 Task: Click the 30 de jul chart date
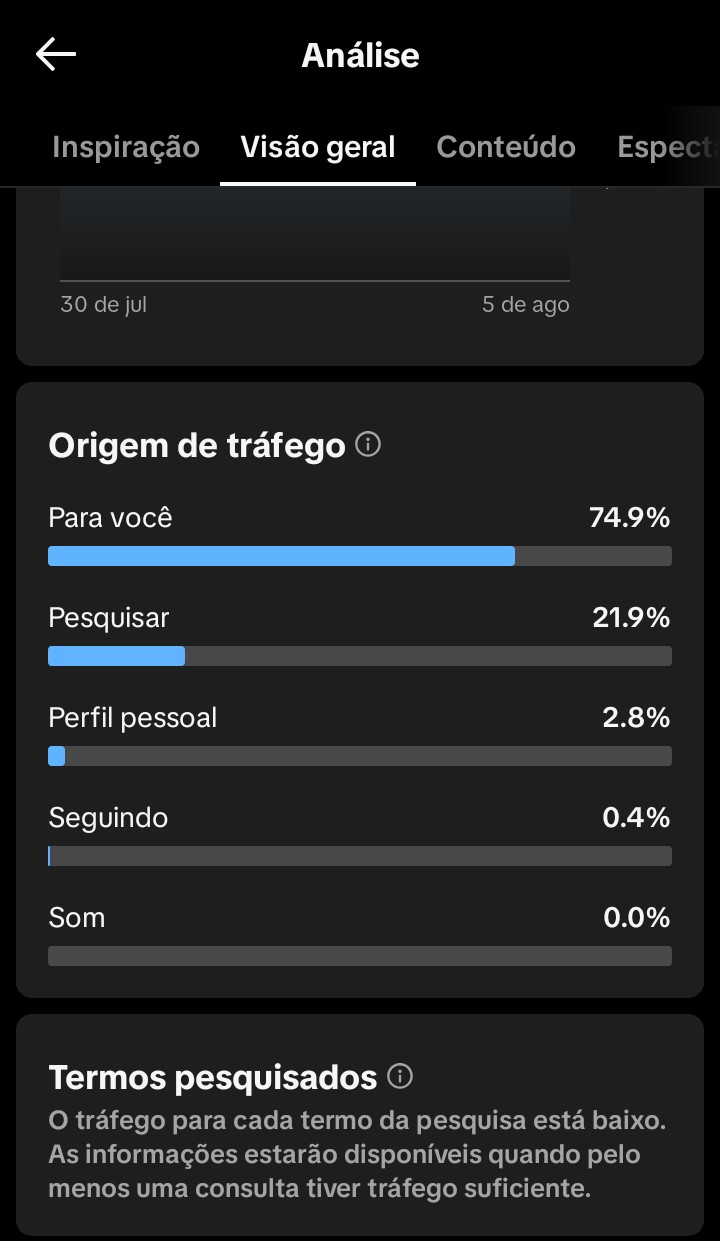point(103,304)
